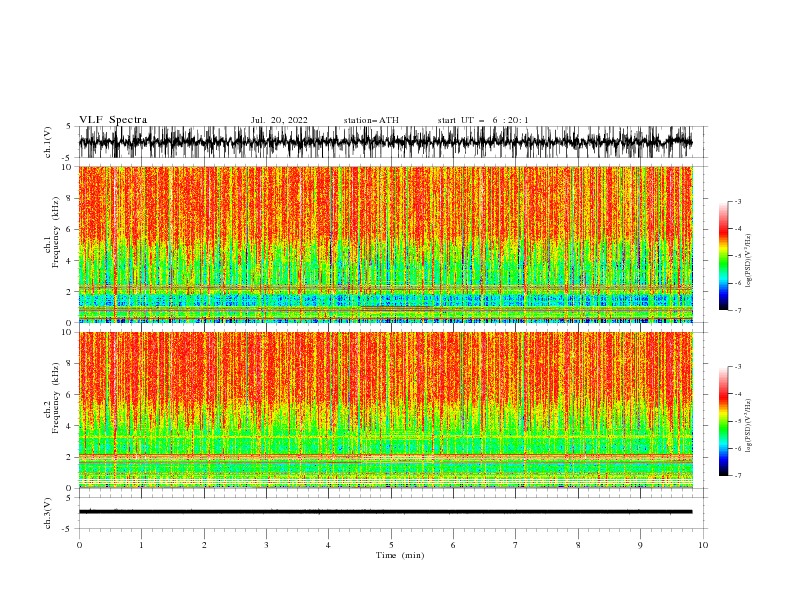This screenshot has width=792, height=612.
Task: Click the "ch.1(V)" waveform axis label
Action: 48,142
